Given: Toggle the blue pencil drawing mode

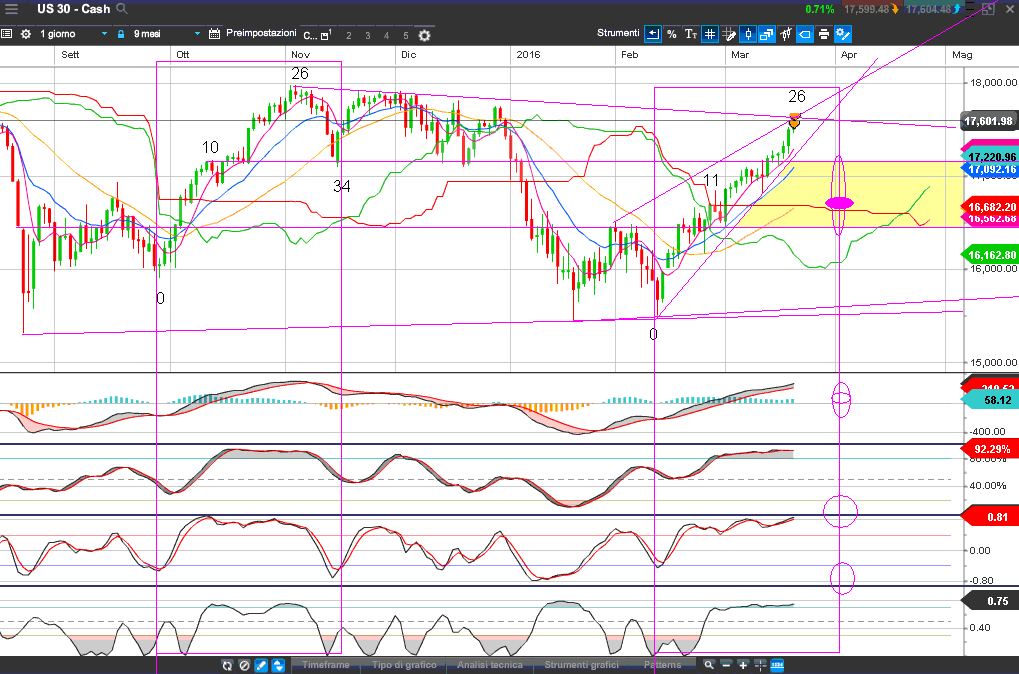Looking at the screenshot, I should point(261,665).
